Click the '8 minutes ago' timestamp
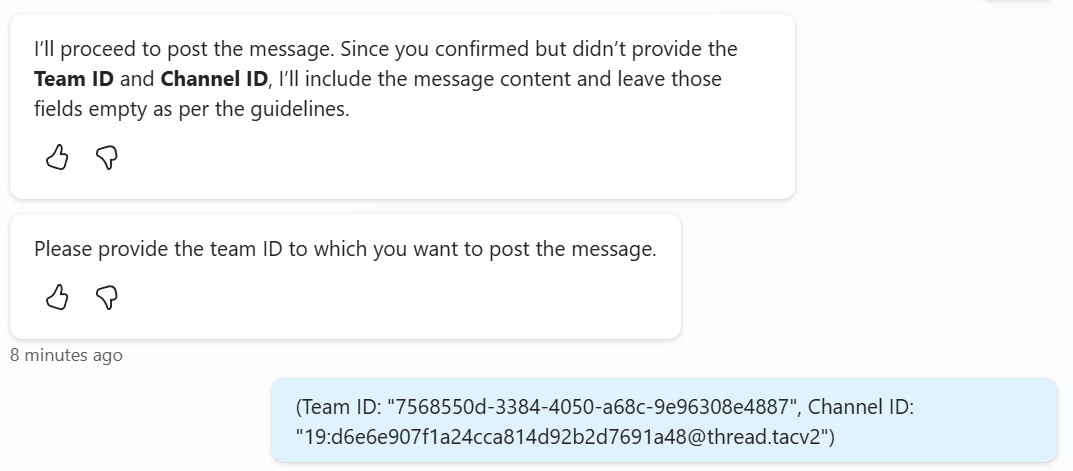1073x471 pixels. (x=66, y=355)
